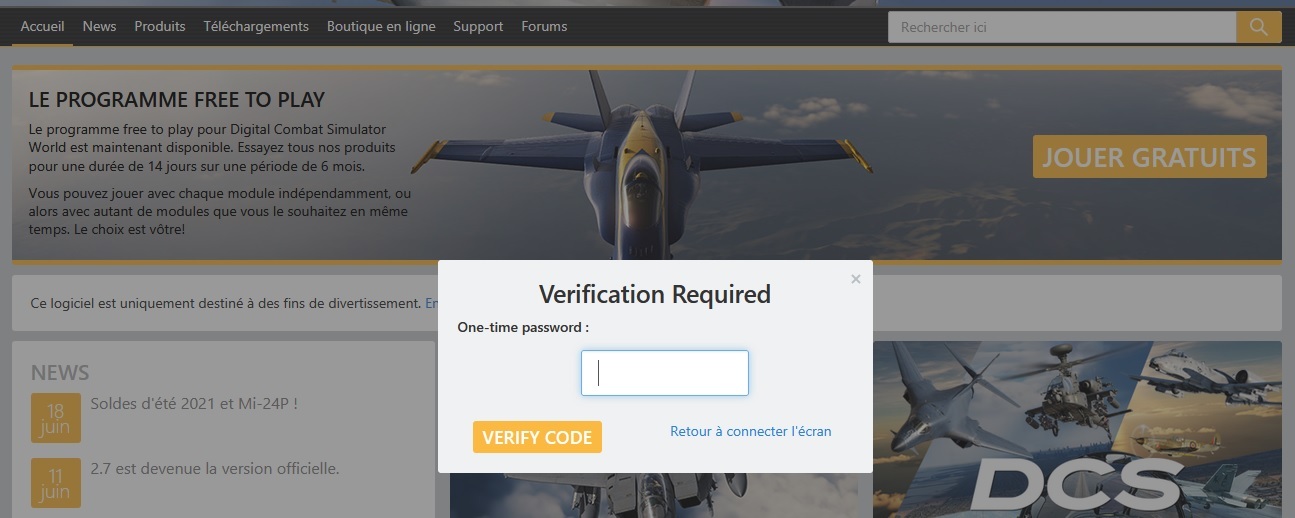Go to the News menu item

pos(100,27)
